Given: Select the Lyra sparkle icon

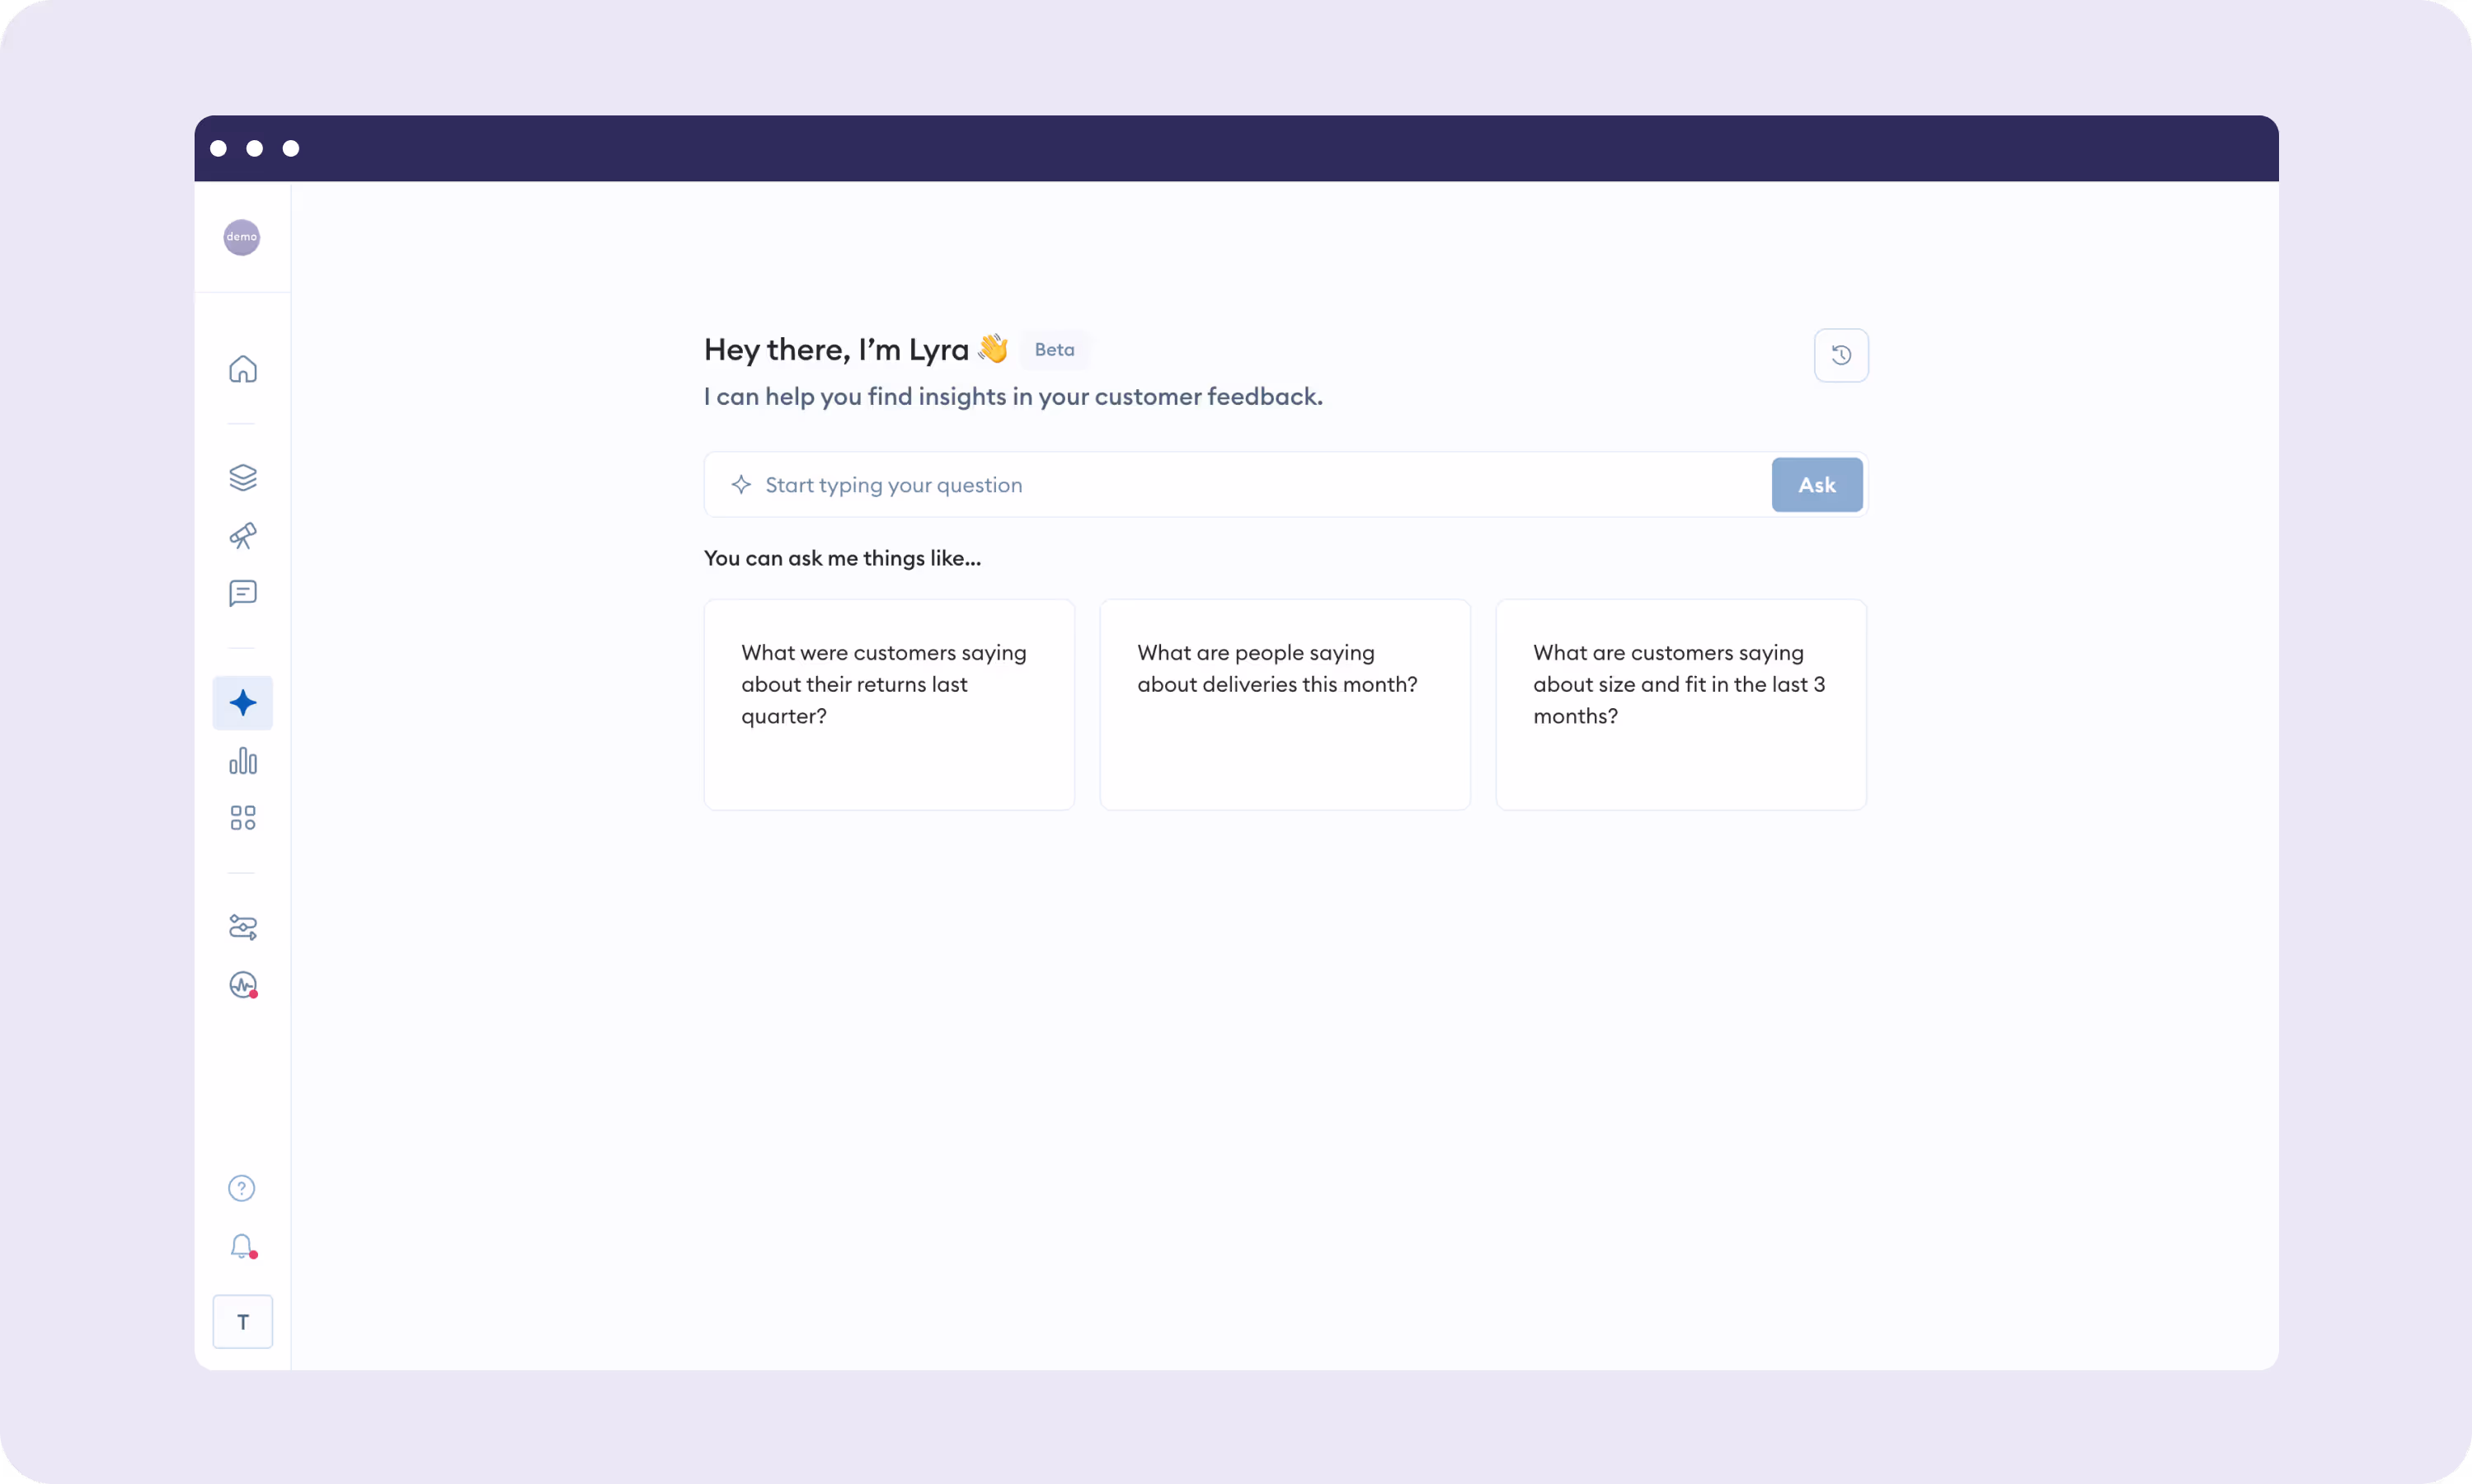Looking at the screenshot, I should click(x=242, y=703).
